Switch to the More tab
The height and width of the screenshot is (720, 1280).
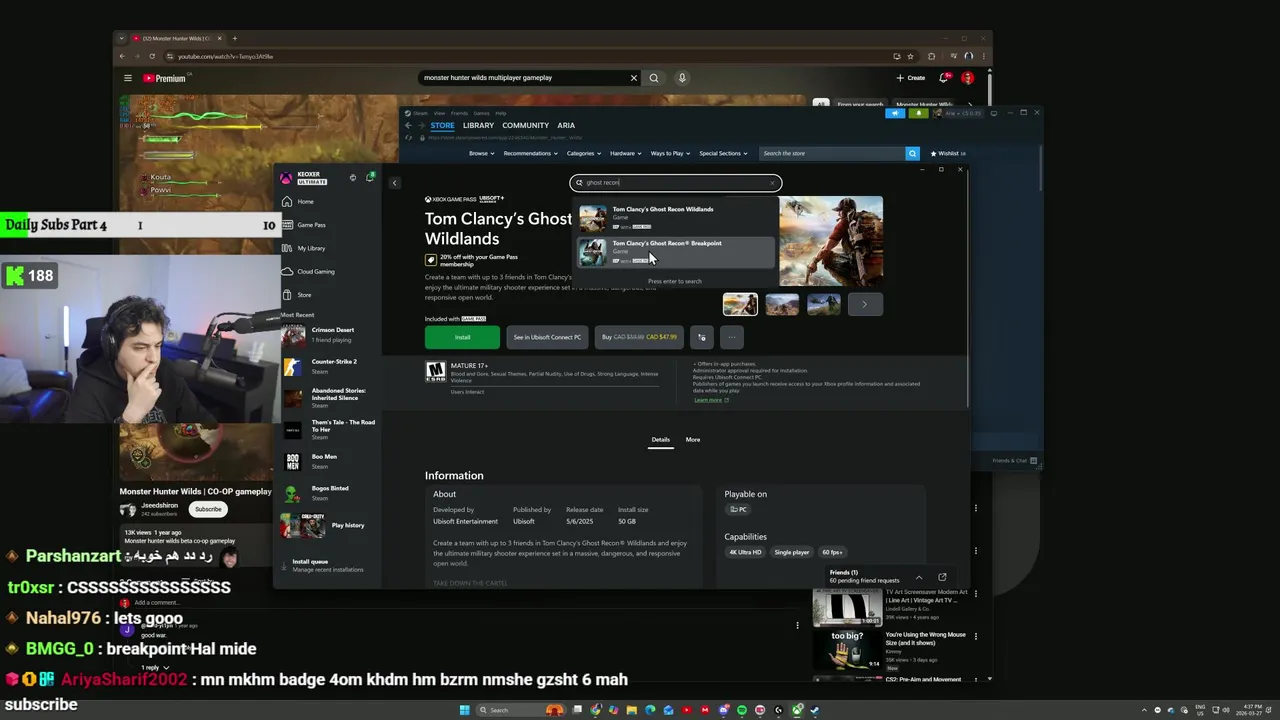tap(693, 440)
